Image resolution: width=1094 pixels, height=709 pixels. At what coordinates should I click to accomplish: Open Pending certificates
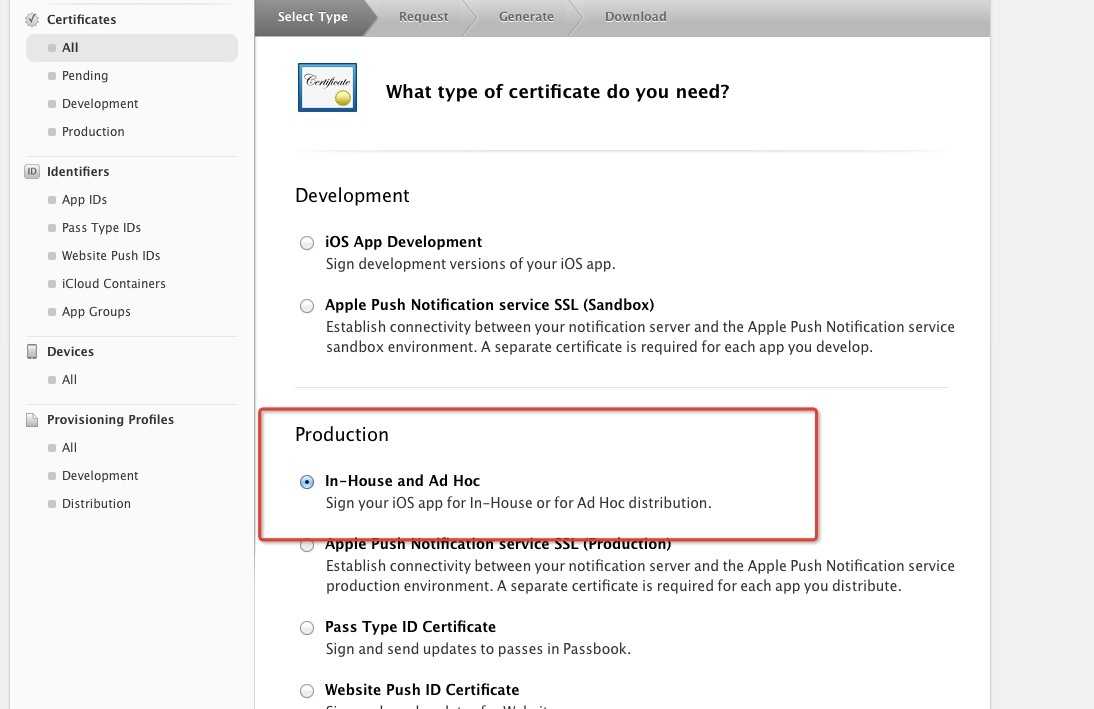85,75
